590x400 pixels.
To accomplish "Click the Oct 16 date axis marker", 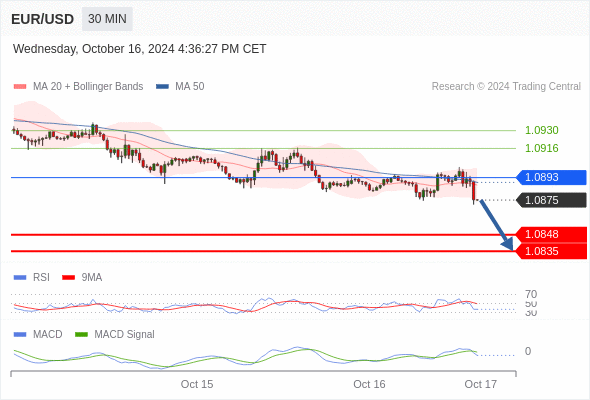I will tap(369, 384).
